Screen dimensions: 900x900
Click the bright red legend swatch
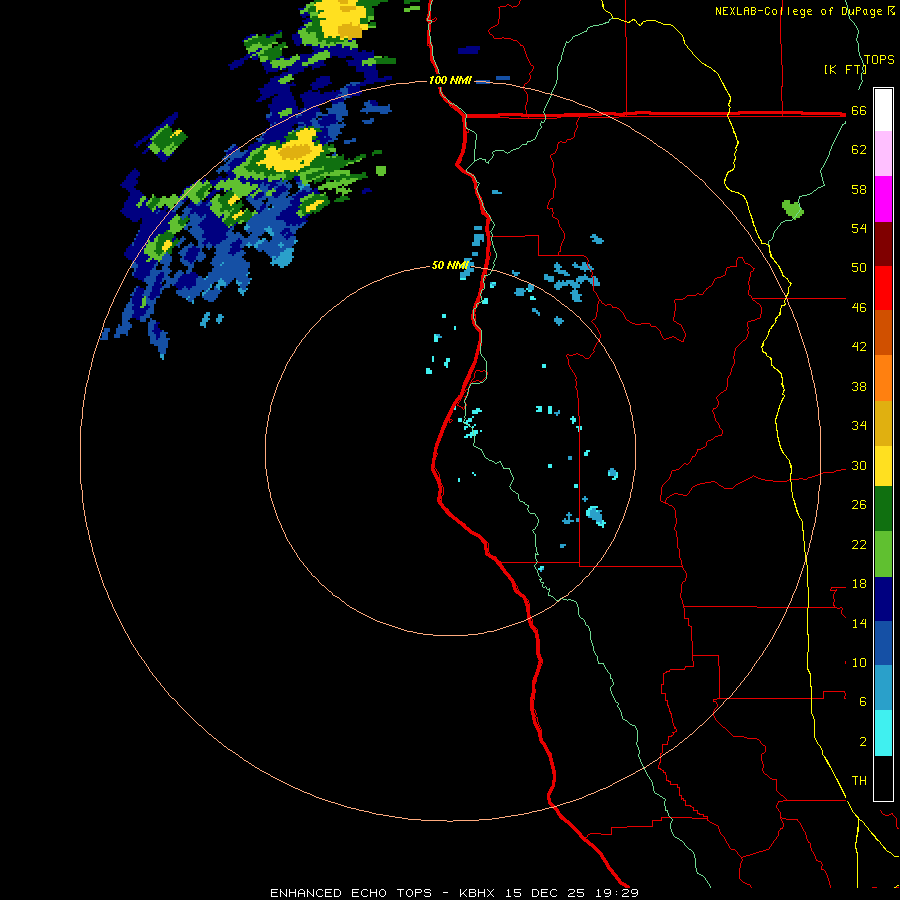[883, 288]
